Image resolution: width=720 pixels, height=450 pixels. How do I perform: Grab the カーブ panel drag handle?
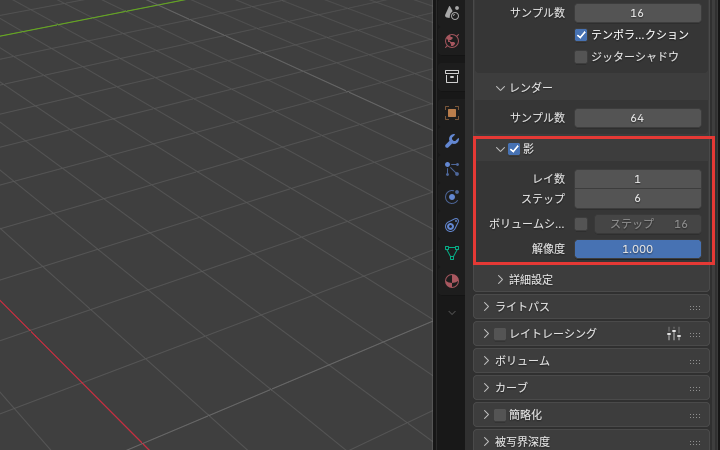coord(695,389)
